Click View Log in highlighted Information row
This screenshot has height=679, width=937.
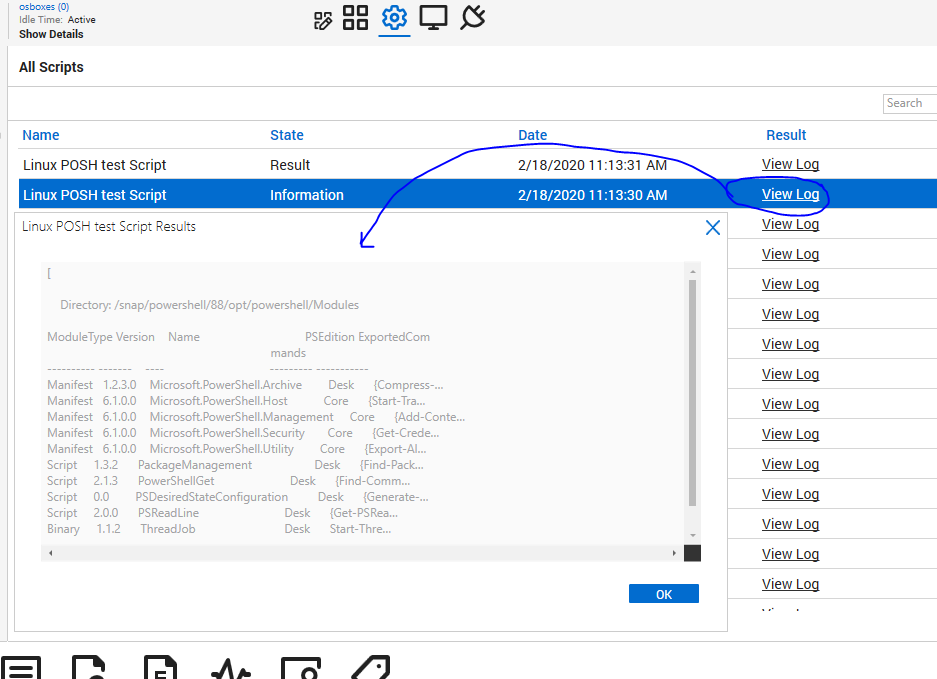click(790, 195)
